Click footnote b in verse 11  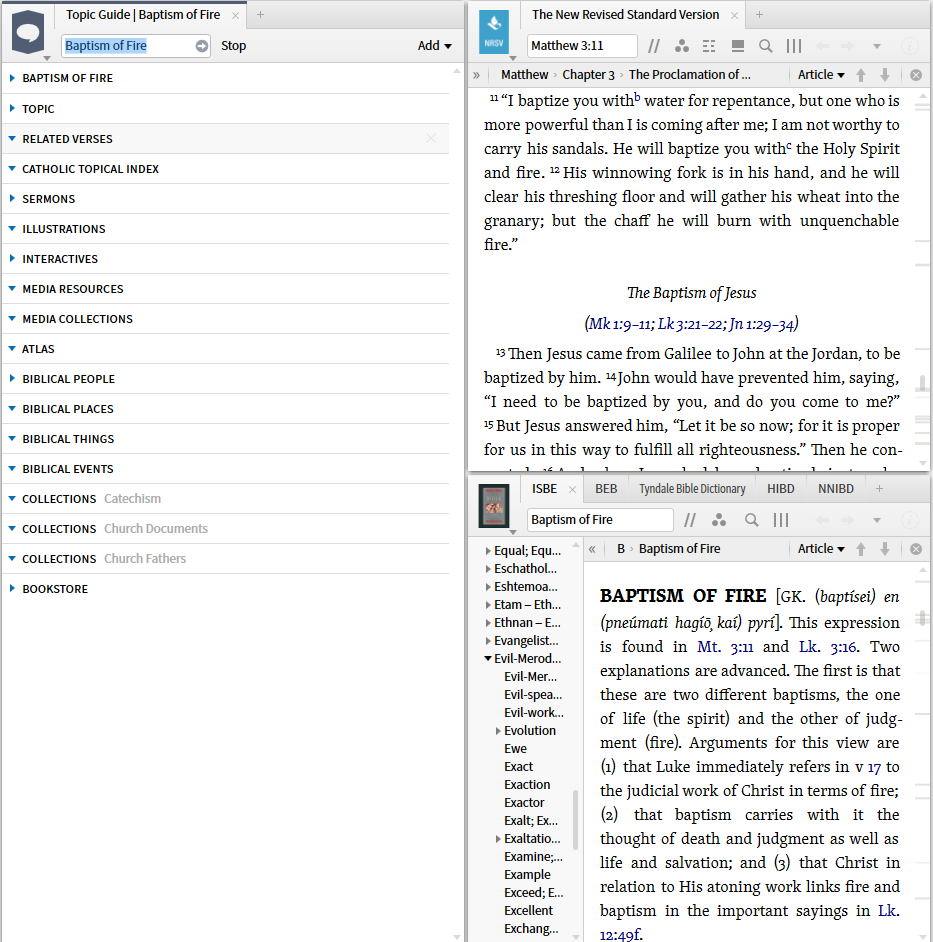pos(637,97)
